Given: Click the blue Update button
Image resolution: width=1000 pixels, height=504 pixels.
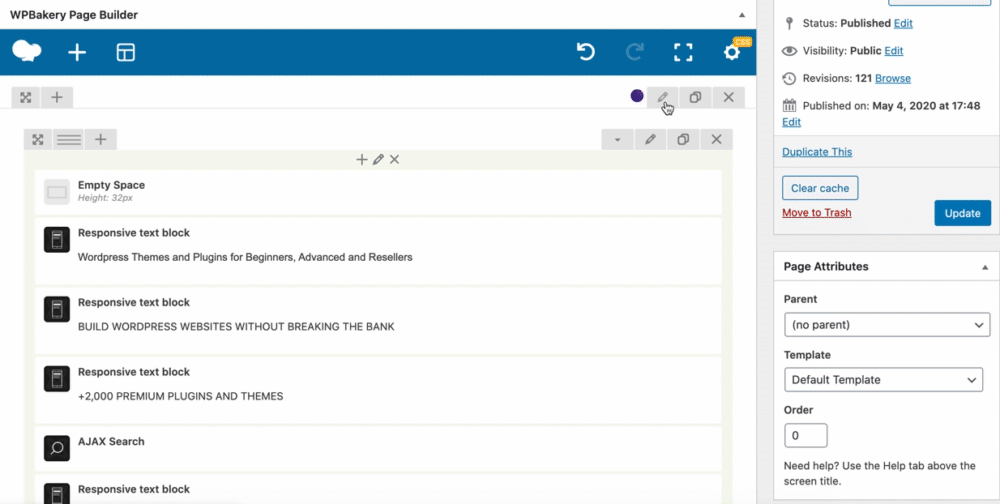Looking at the screenshot, I should pyautogui.click(x=962, y=213).
